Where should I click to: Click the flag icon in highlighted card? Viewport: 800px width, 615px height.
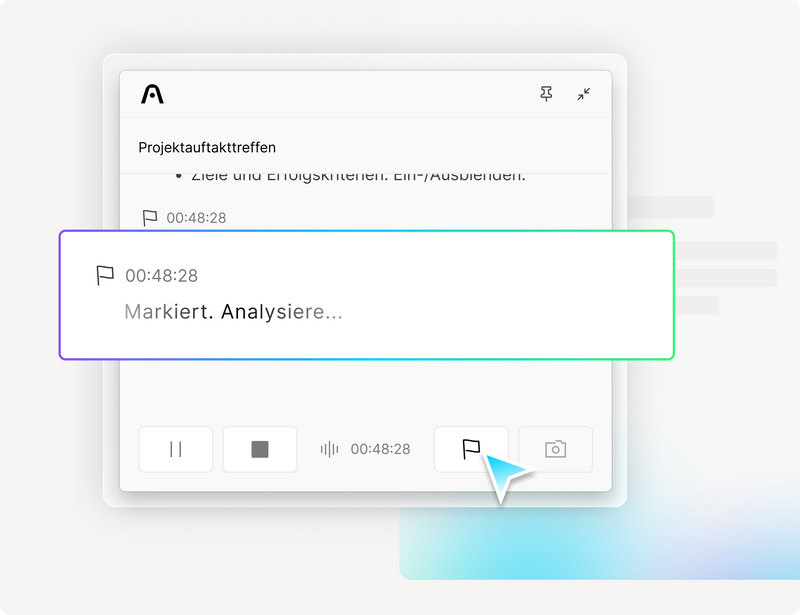click(x=105, y=276)
